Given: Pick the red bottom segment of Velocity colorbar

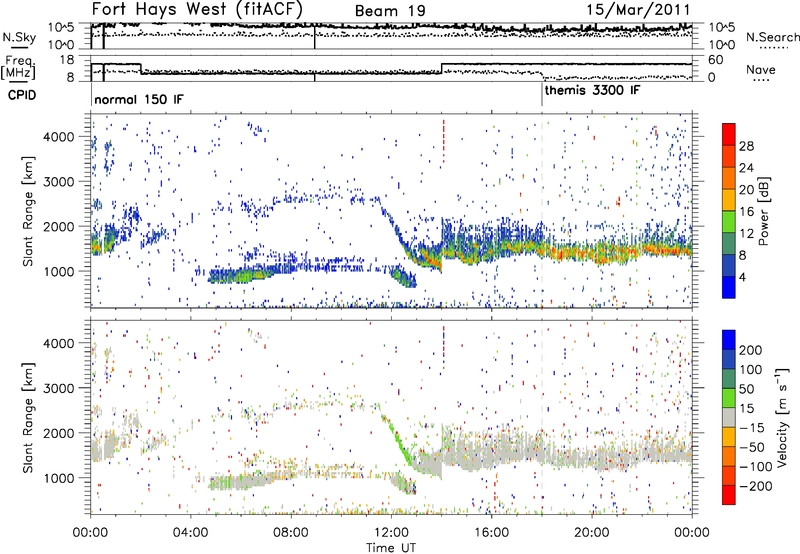Looking at the screenshot, I should click(729, 495).
